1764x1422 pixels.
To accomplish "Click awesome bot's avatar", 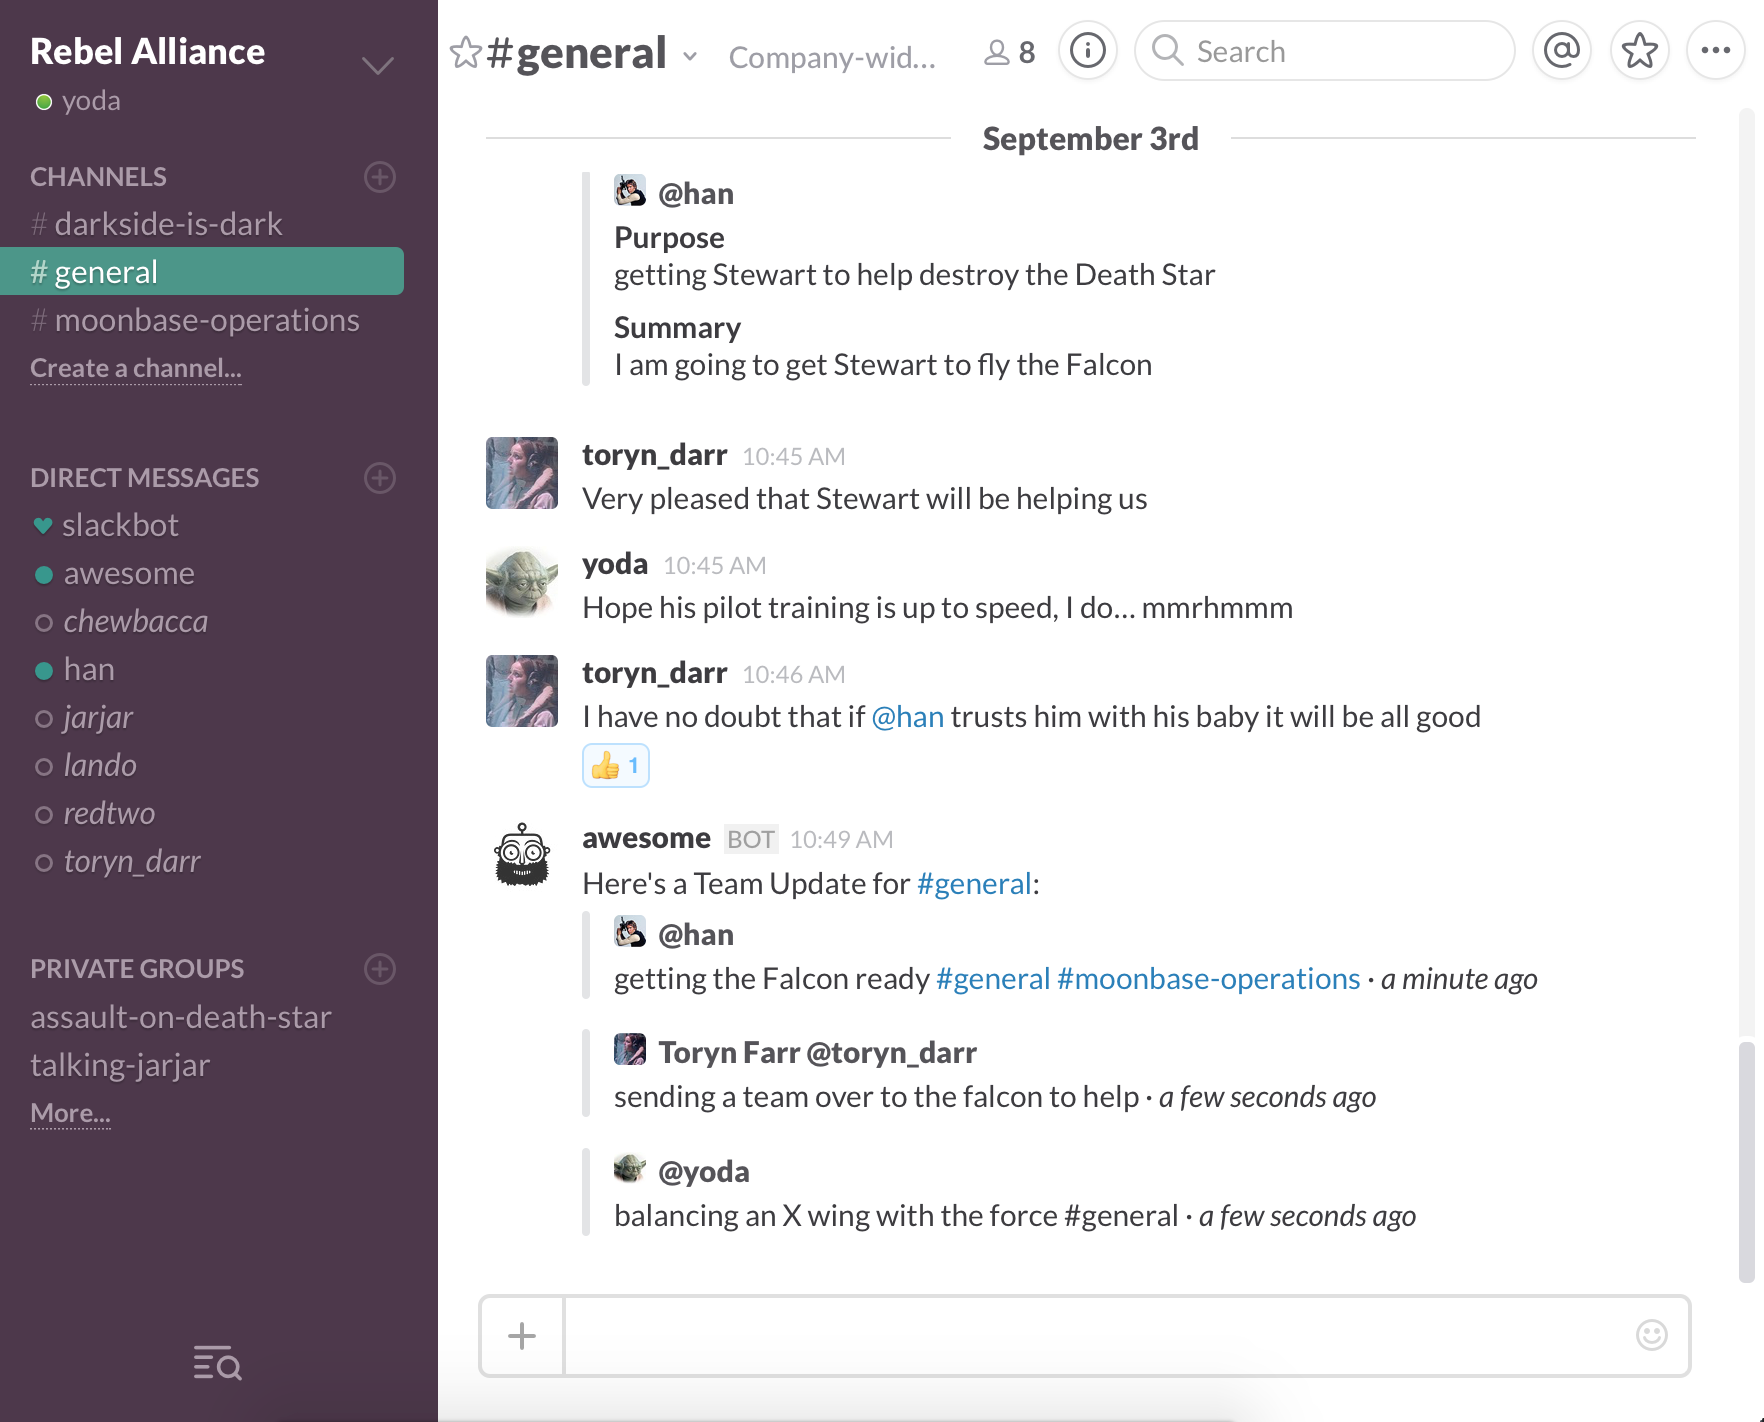I will tap(522, 855).
